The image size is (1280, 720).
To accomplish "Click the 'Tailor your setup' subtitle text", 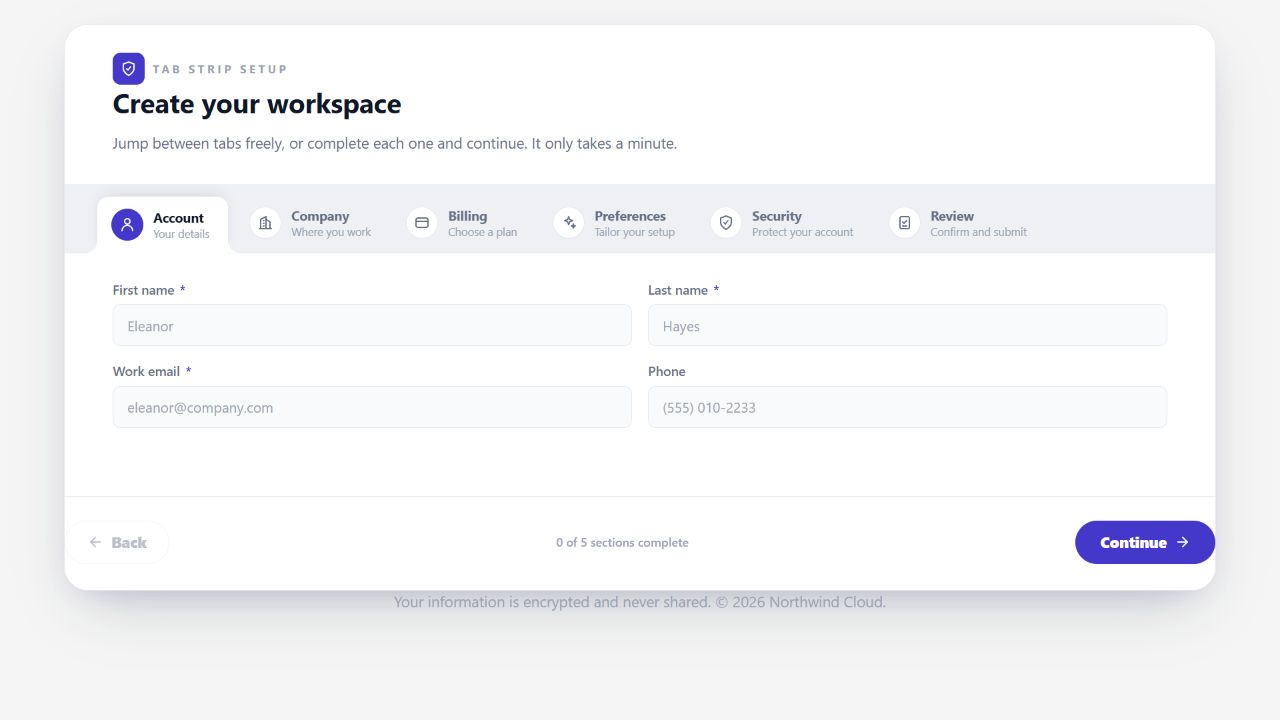I will [x=634, y=232].
